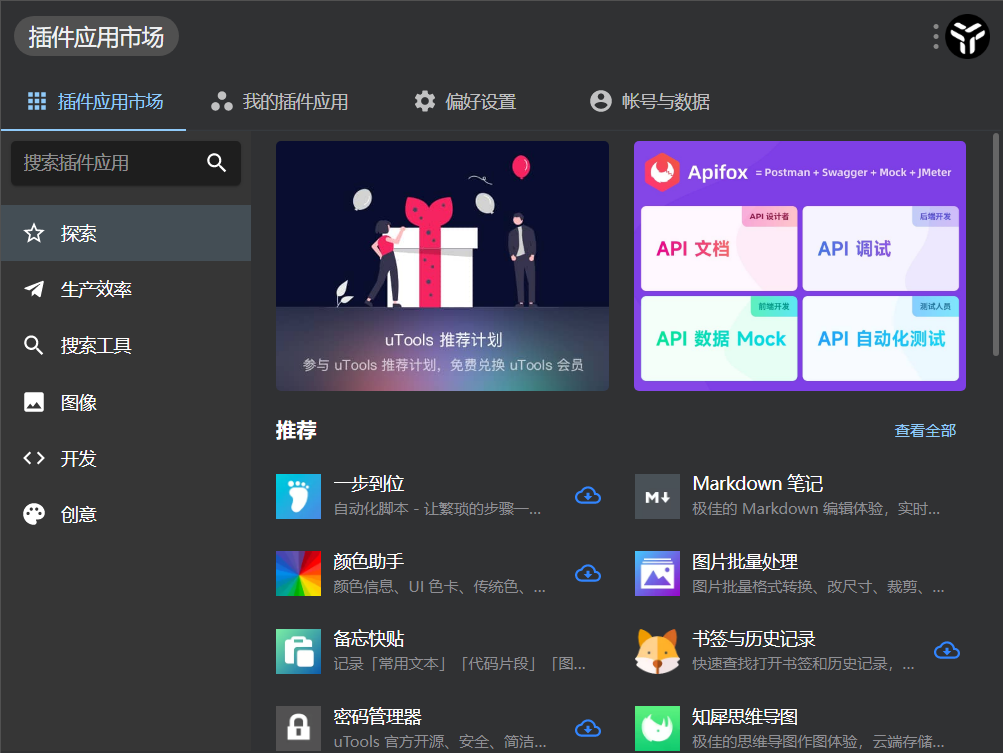
Task: Select the 开发 category
Action: pos(125,458)
